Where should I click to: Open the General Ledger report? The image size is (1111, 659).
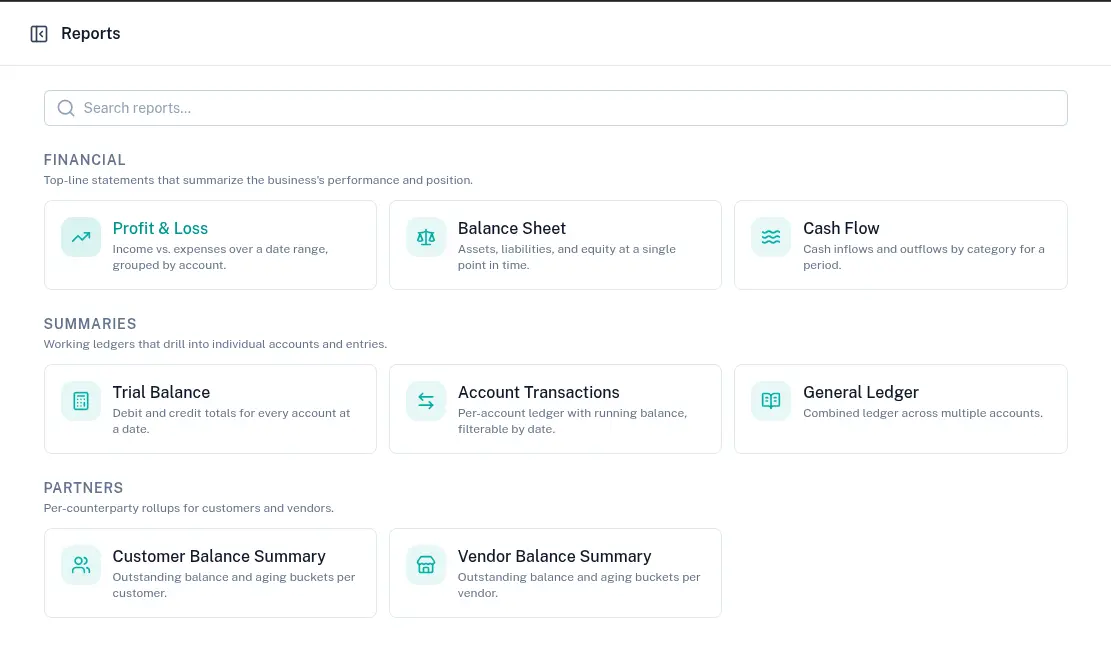point(901,409)
